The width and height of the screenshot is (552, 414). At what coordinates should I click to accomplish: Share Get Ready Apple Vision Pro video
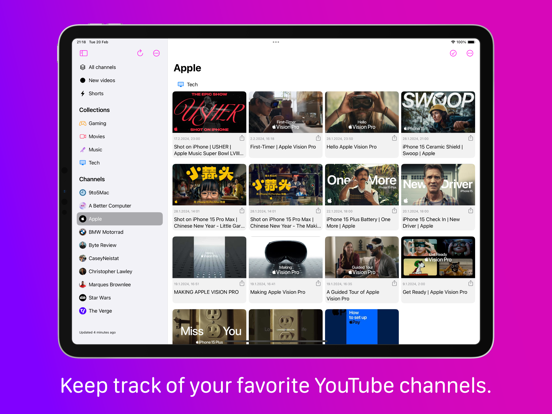pos(471,283)
